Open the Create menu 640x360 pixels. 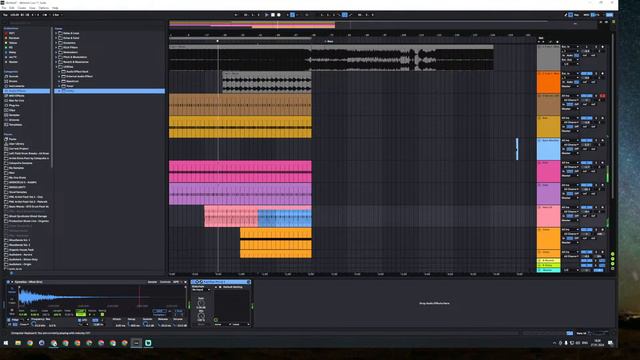(22, 8)
